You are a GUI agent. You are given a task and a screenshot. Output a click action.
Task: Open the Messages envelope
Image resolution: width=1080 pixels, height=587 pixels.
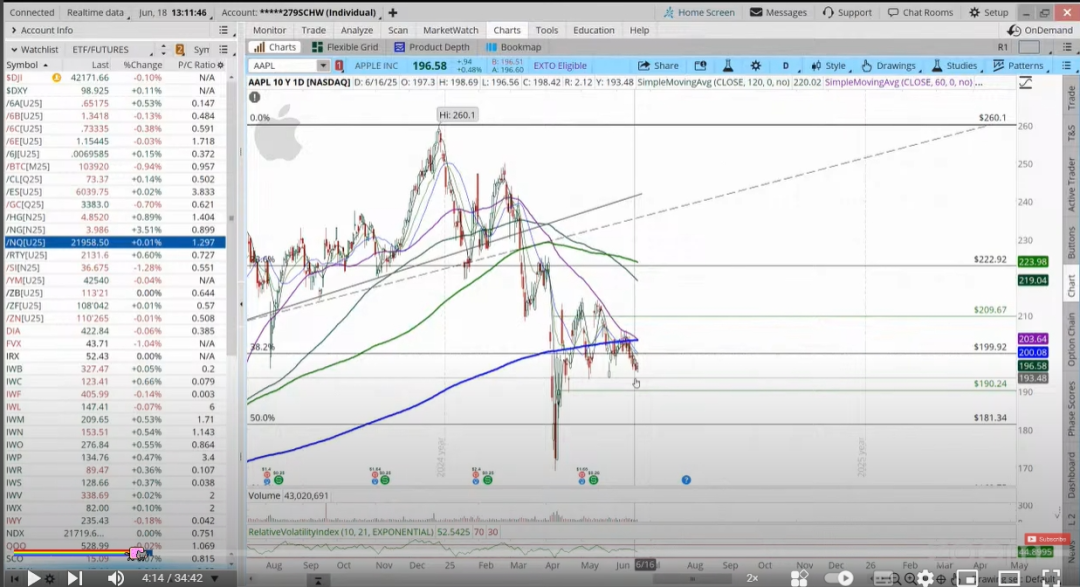click(778, 12)
